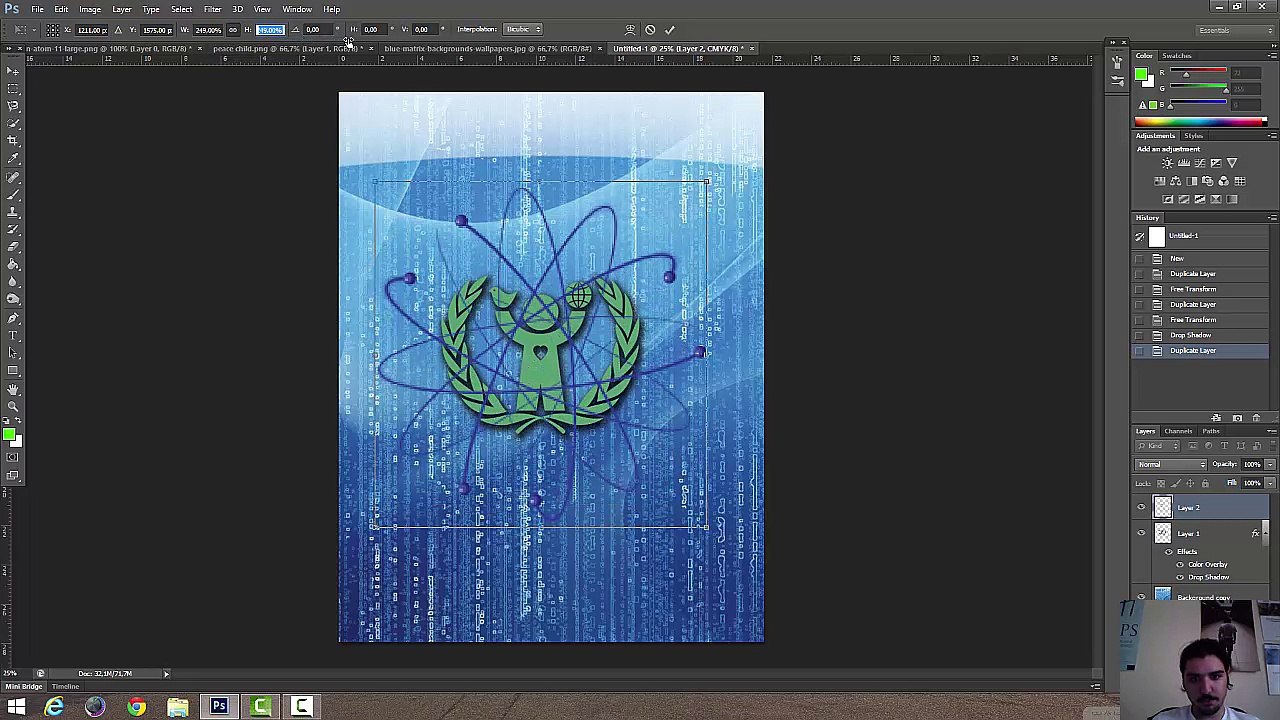Hide Layer 1 using its eye icon
The image size is (1280, 720).
[1141, 534]
